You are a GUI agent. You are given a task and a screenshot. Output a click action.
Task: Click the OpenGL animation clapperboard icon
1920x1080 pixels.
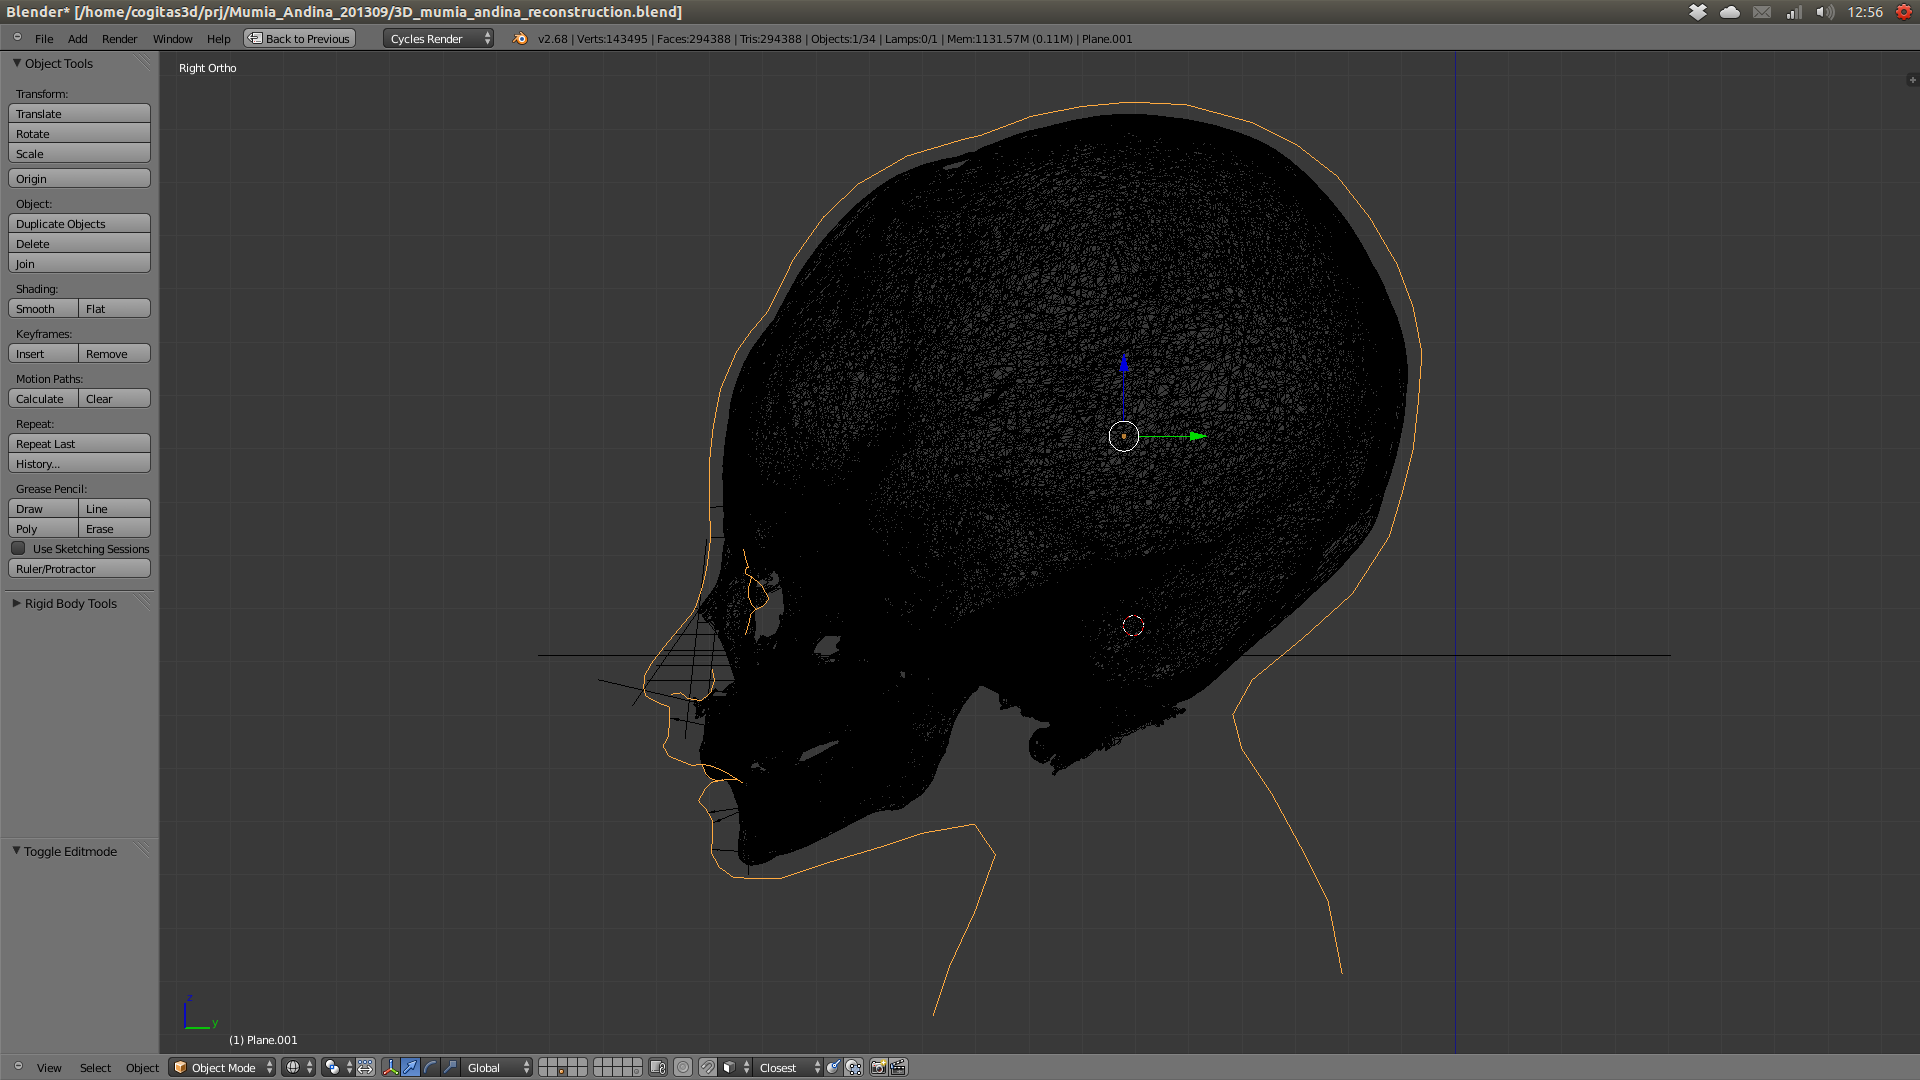[899, 1068]
